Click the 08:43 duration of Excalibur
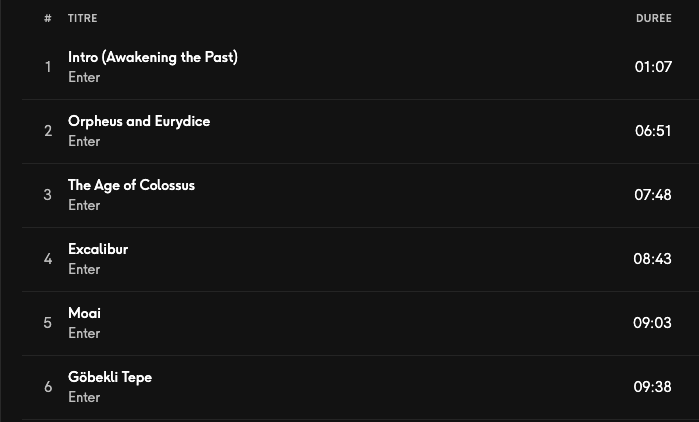Image resolution: width=699 pixels, height=422 pixels. pyautogui.click(x=652, y=259)
